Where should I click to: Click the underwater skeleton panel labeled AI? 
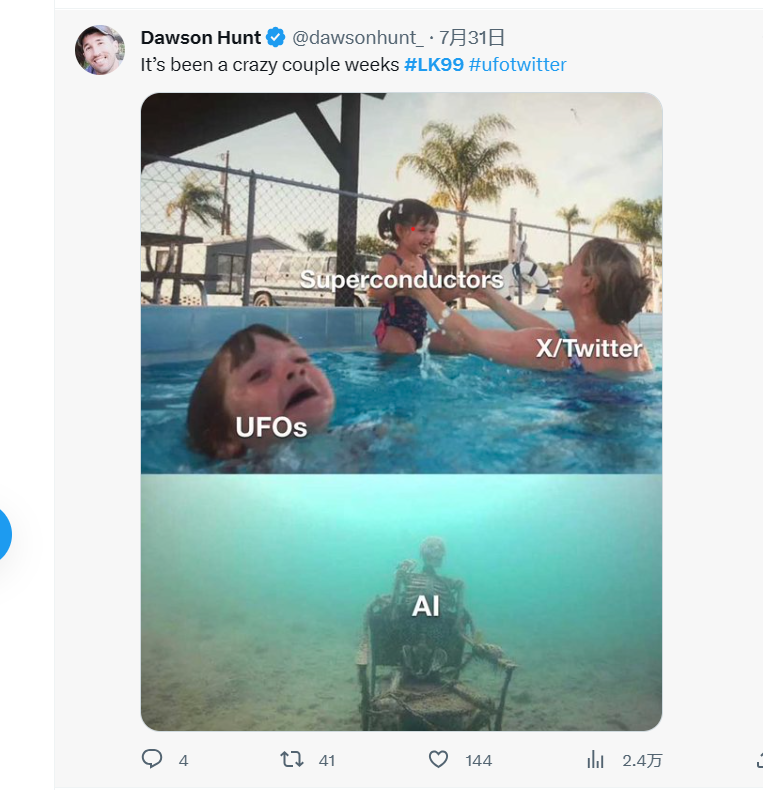click(x=401, y=602)
